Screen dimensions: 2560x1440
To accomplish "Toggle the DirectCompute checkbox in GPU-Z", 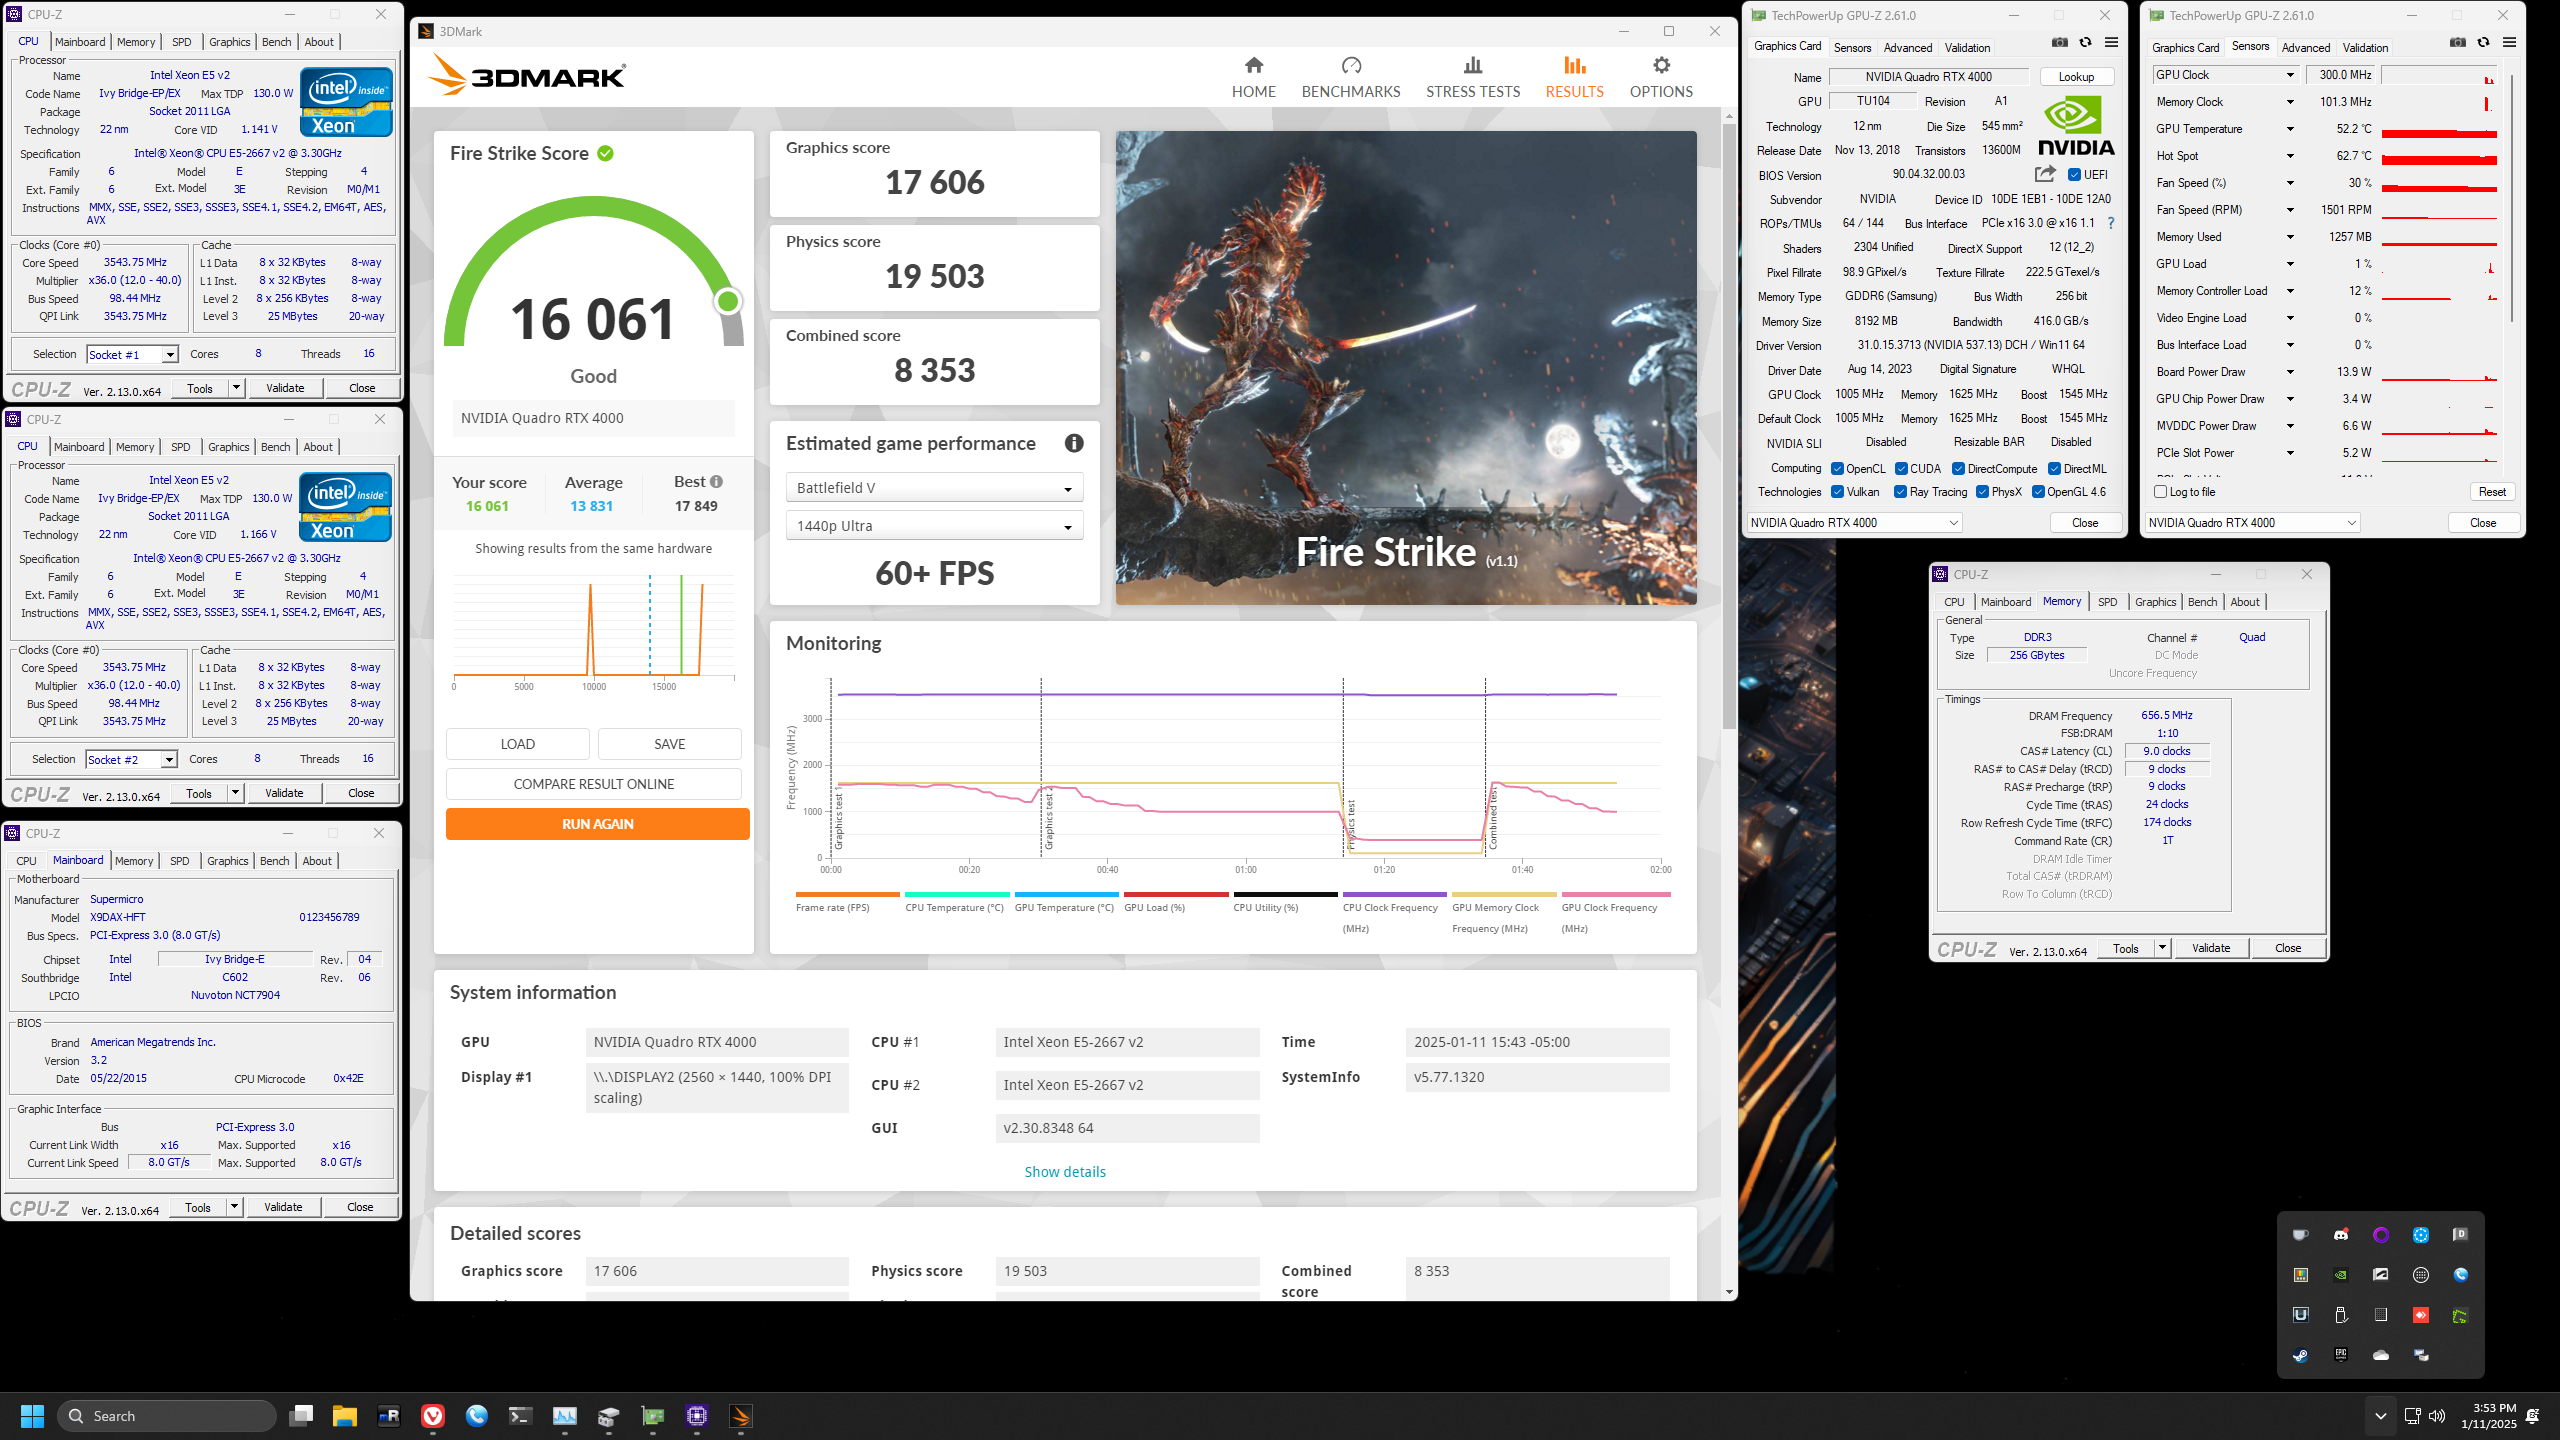I will [x=1958, y=469].
